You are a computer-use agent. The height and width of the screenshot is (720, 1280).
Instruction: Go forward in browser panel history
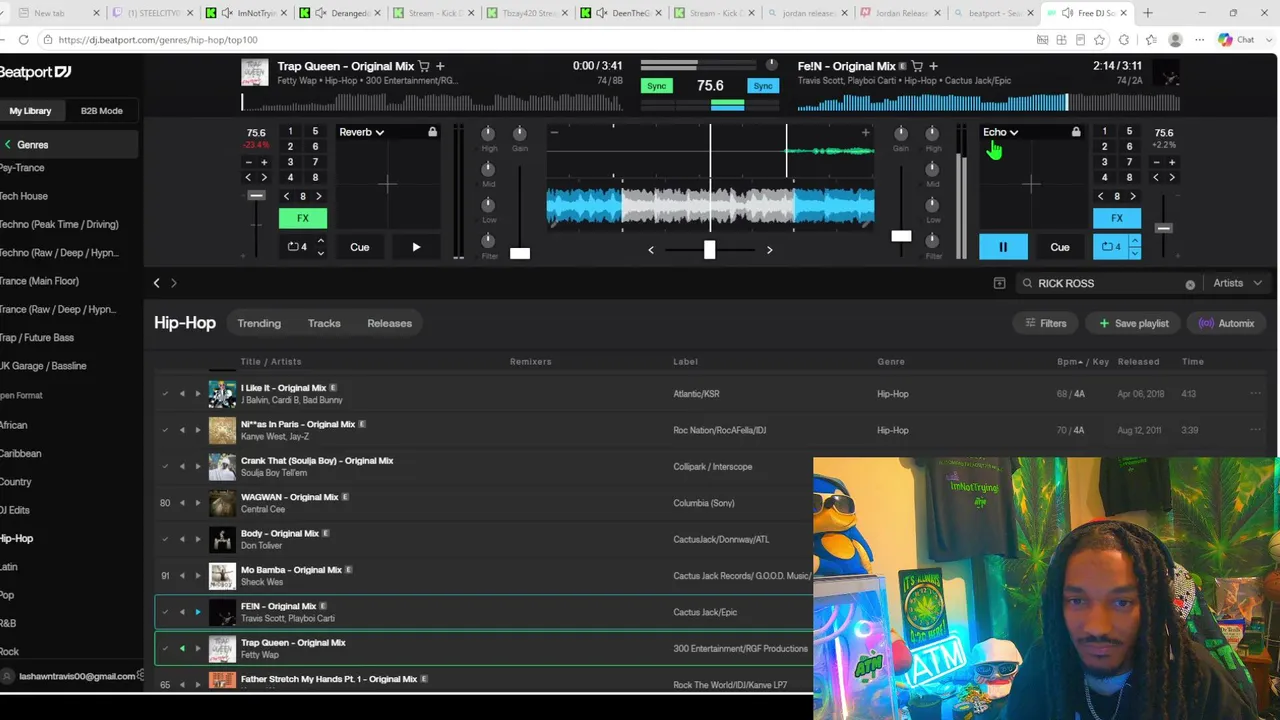click(x=173, y=283)
